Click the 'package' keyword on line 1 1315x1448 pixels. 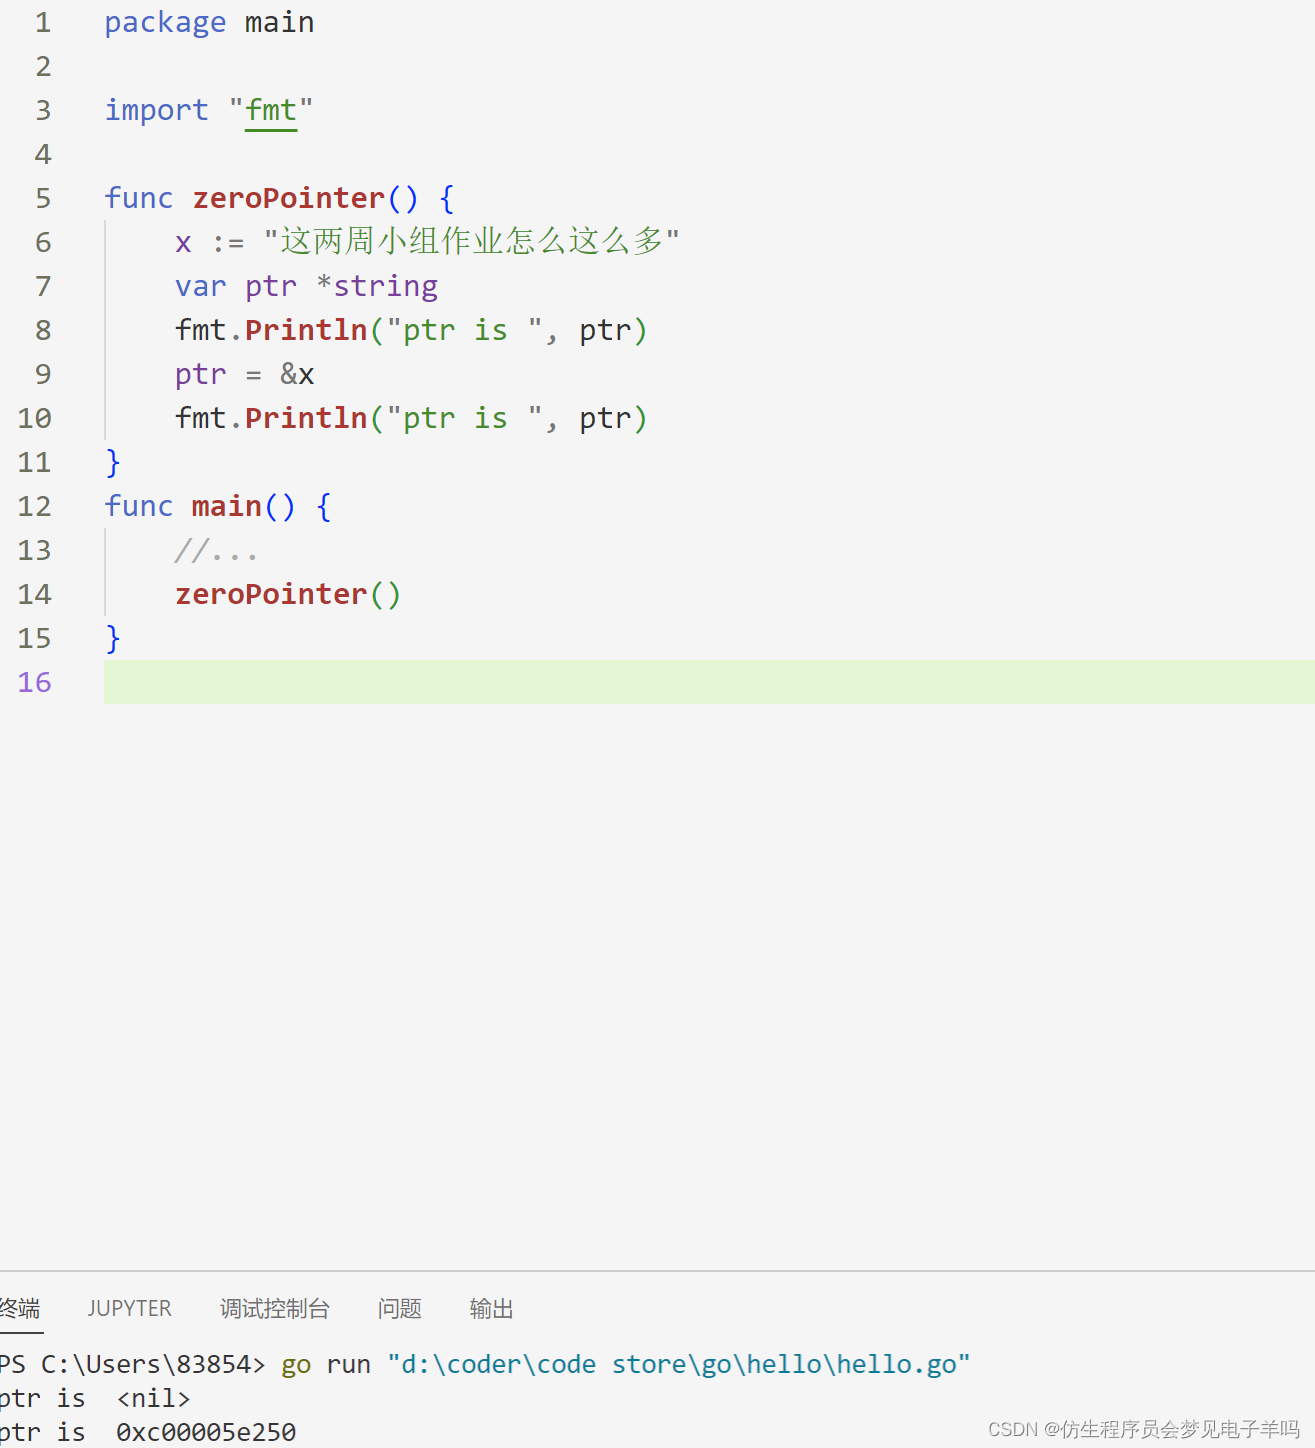(x=165, y=23)
